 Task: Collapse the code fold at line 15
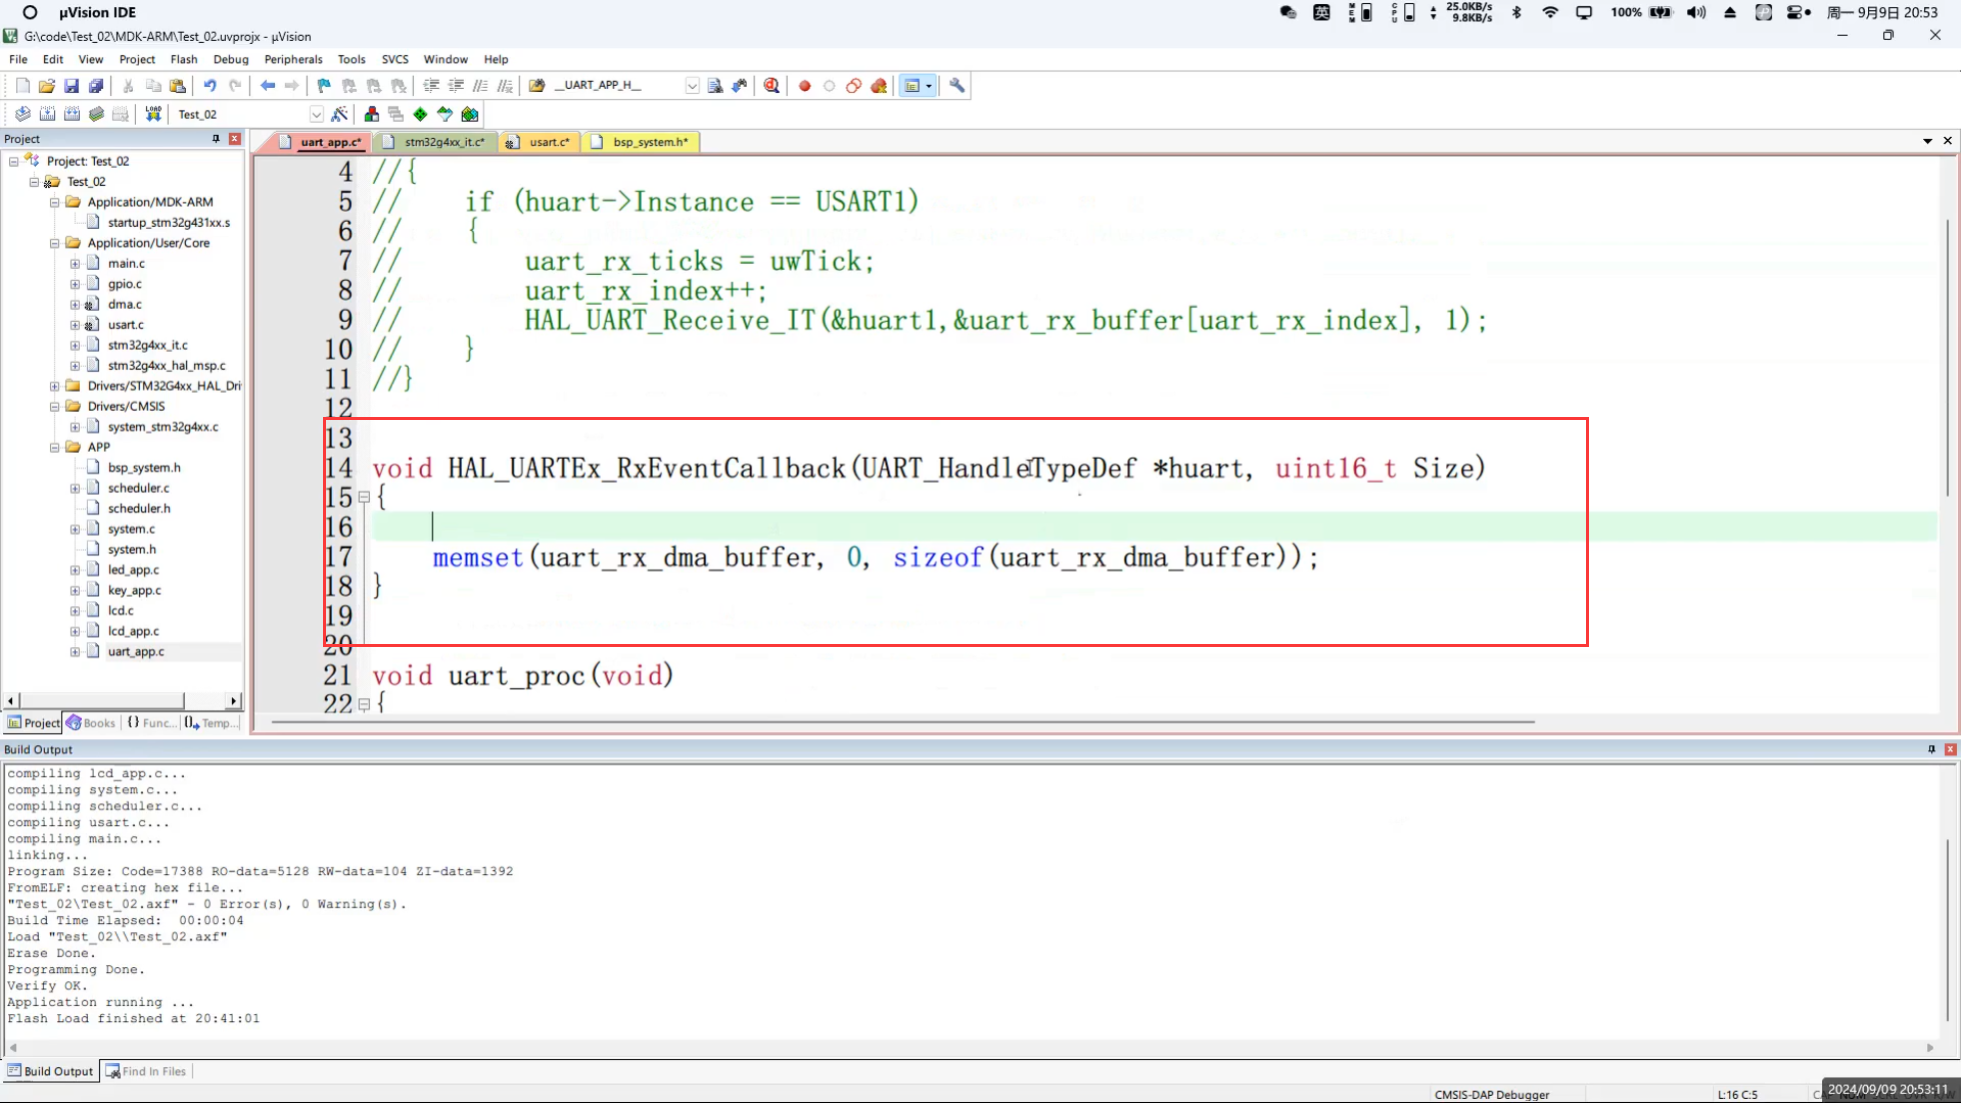click(364, 497)
